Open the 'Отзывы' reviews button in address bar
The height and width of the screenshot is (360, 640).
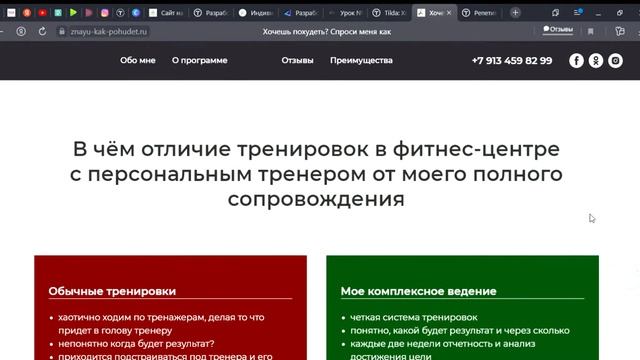(558, 29)
